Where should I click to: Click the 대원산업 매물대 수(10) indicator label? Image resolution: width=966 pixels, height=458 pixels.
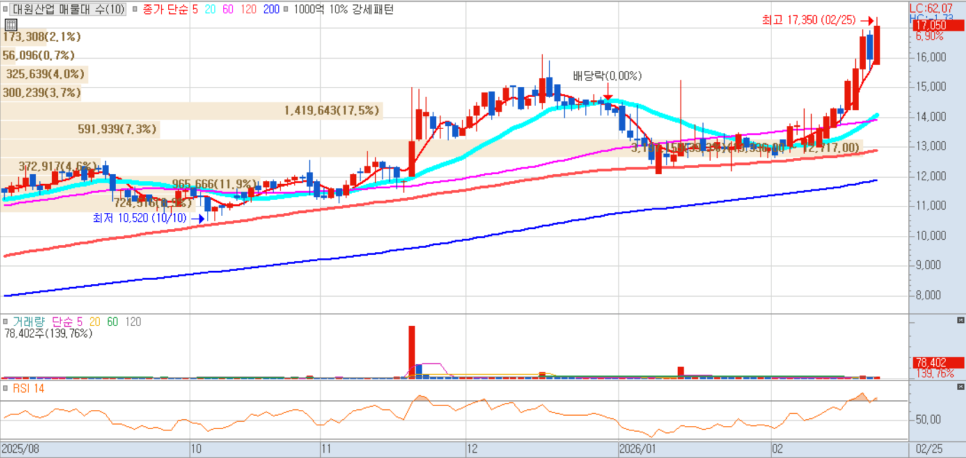pyautogui.click(x=68, y=9)
